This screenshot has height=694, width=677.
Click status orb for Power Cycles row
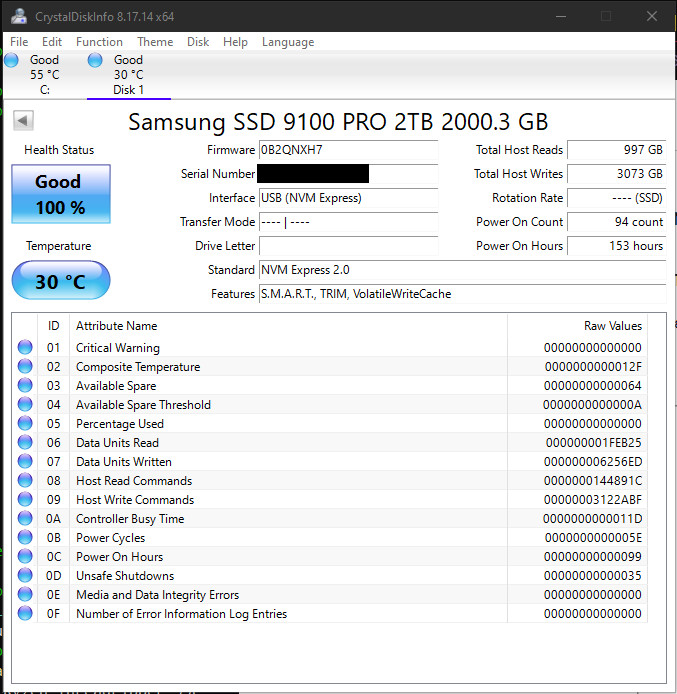click(25, 537)
